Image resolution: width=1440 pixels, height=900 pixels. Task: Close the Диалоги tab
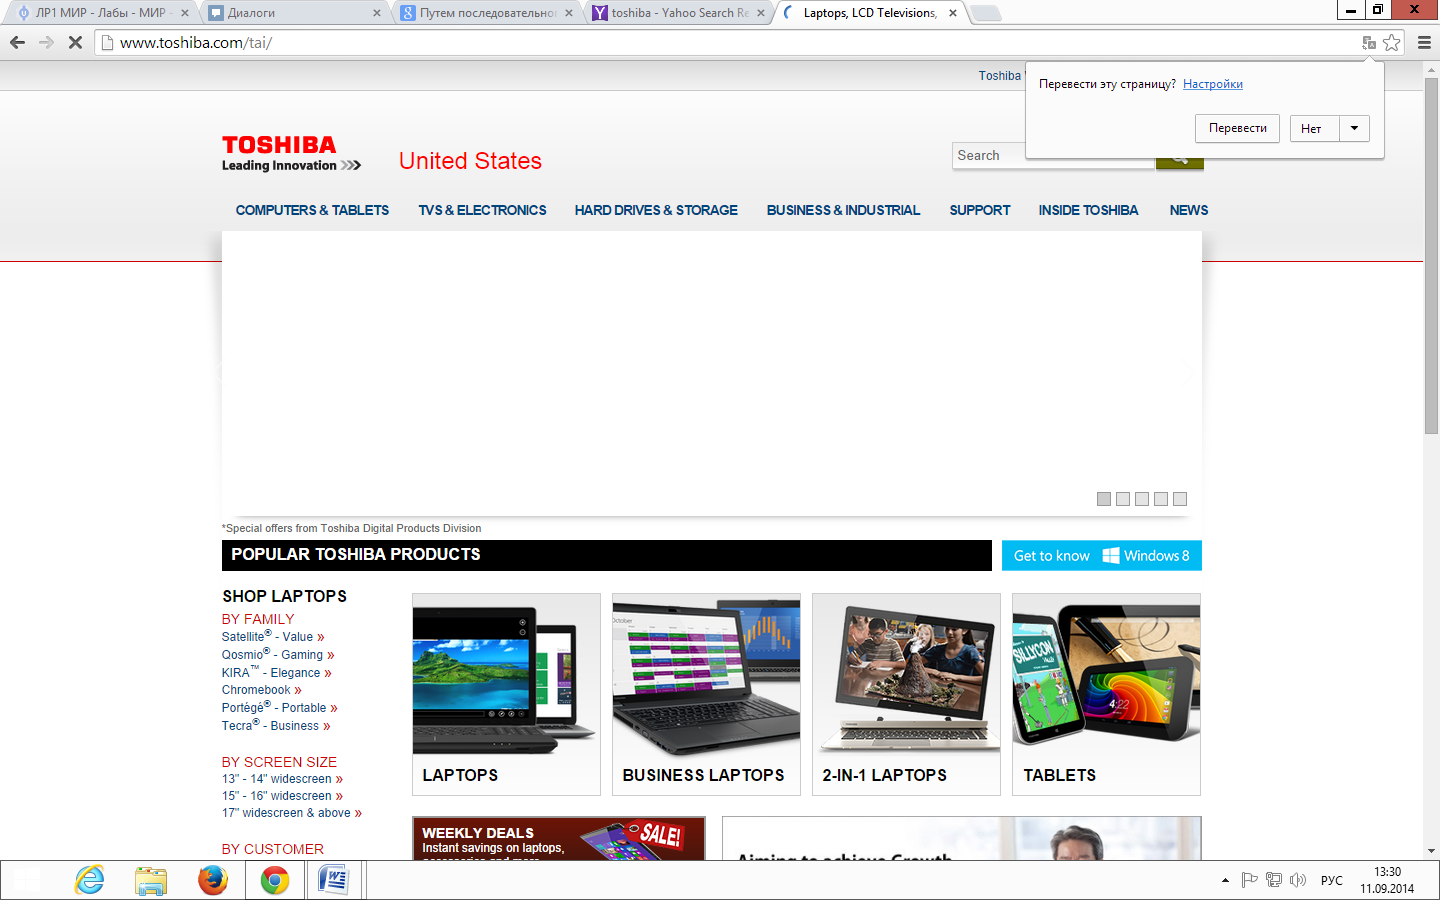[x=377, y=13]
